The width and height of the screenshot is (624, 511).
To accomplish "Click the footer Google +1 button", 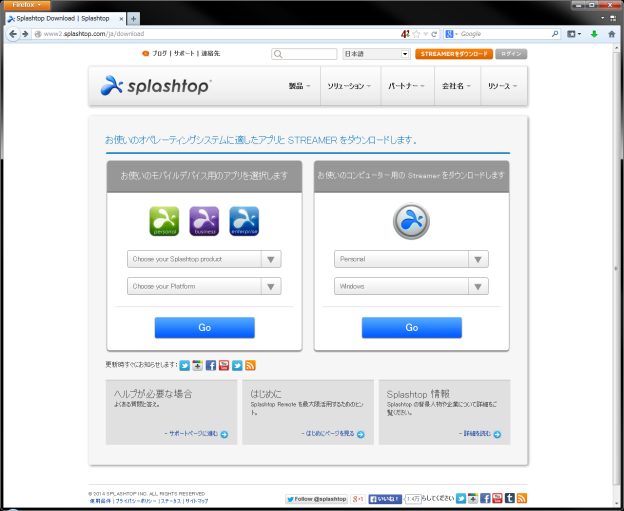I will click(x=358, y=499).
